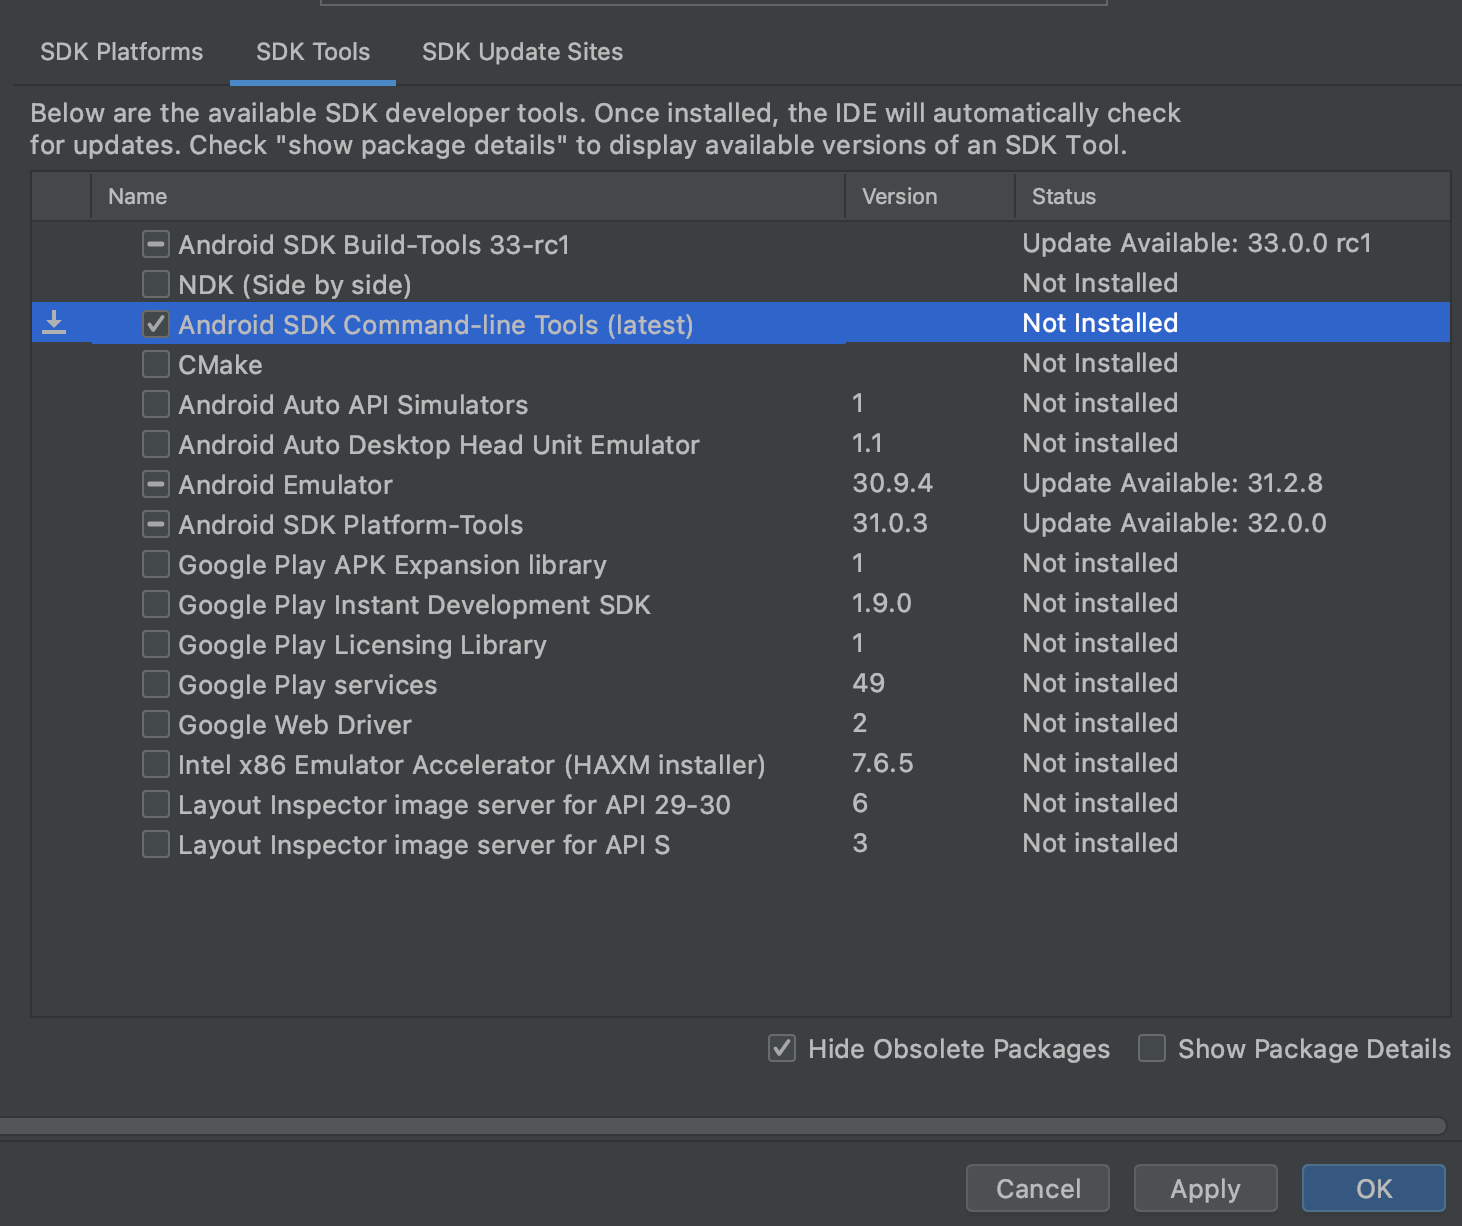Click version 49 of Google Play services
This screenshot has height=1226, width=1462.
[x=868, y=683]
